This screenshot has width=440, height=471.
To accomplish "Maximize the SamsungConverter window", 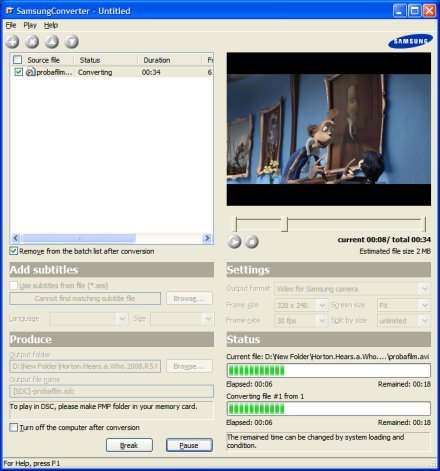I will pos(414,11).
